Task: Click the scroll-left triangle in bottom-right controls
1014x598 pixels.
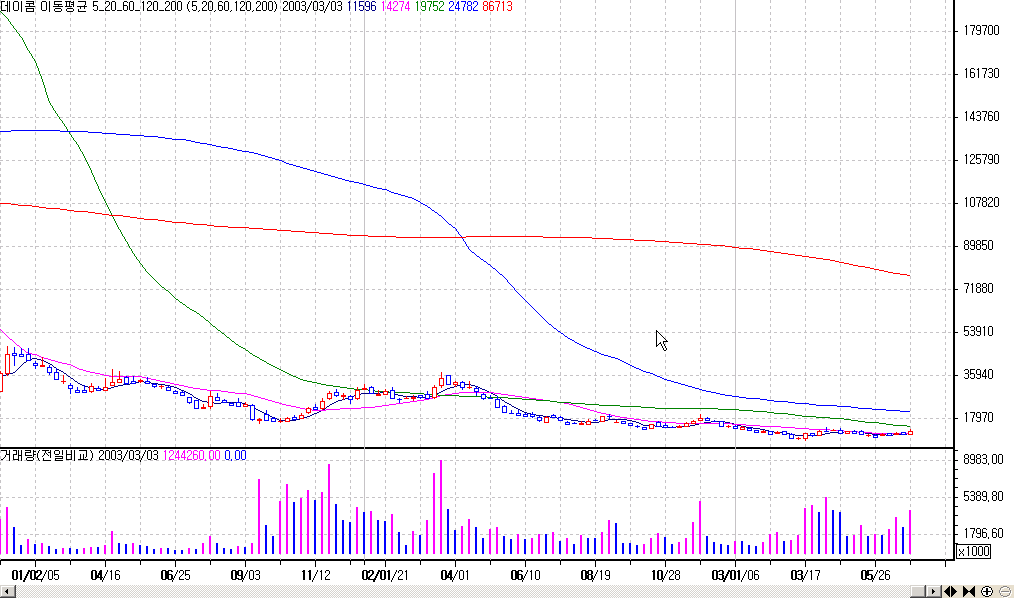Action: 949,590
